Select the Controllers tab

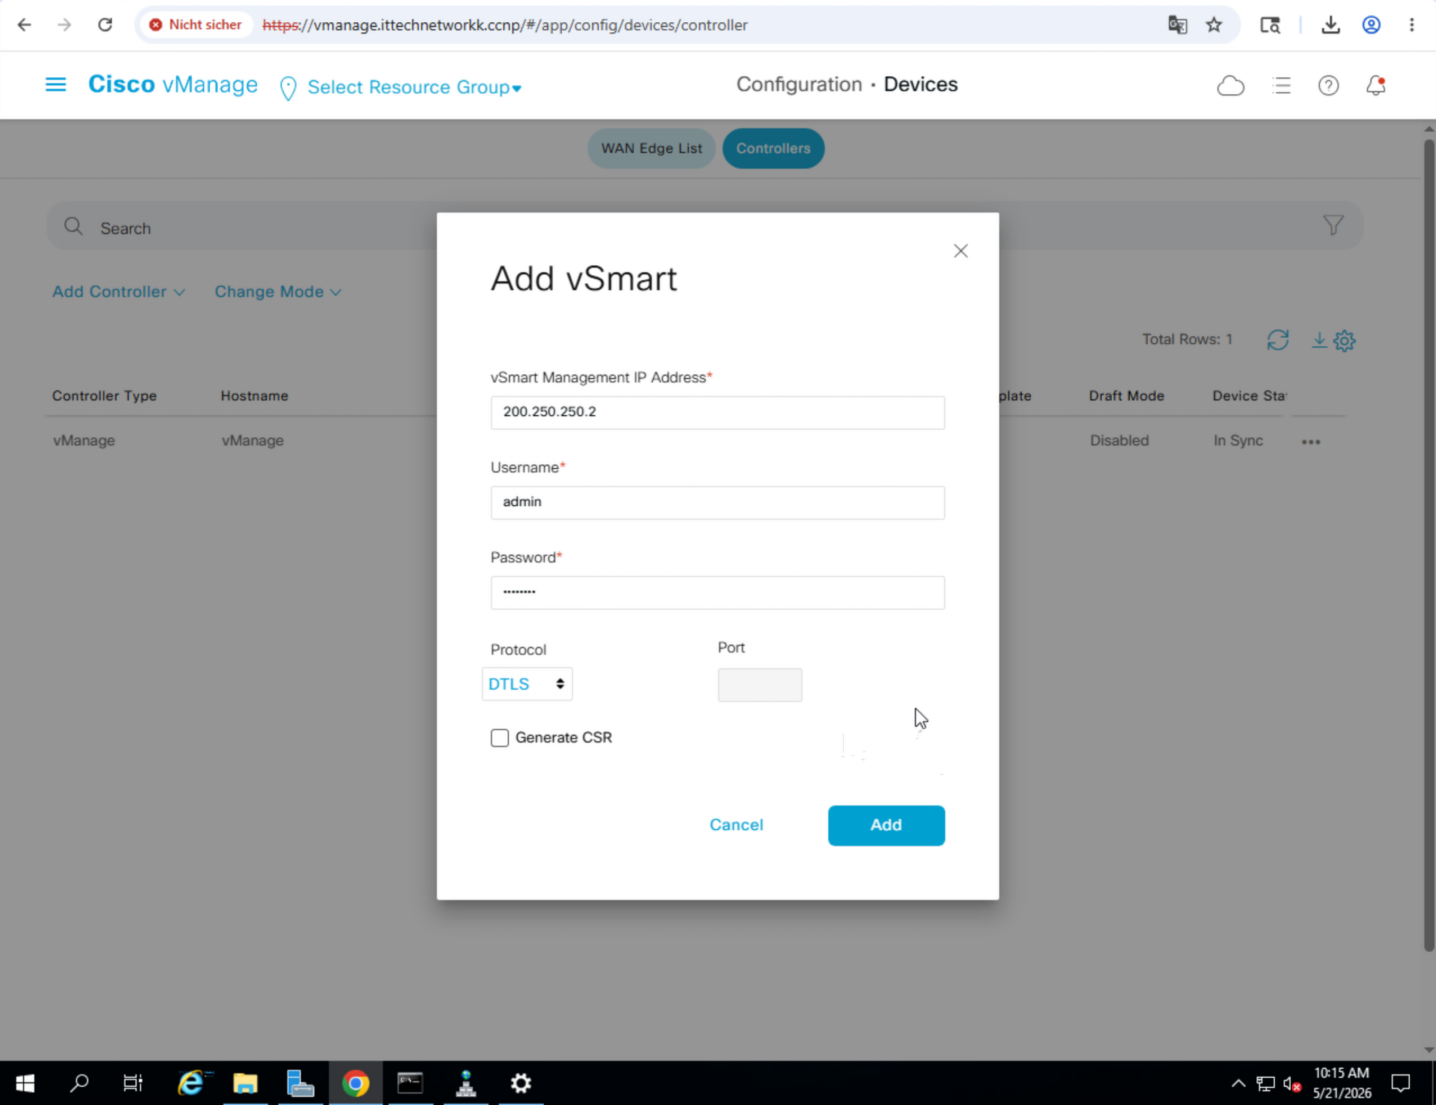tap(773, 148)
